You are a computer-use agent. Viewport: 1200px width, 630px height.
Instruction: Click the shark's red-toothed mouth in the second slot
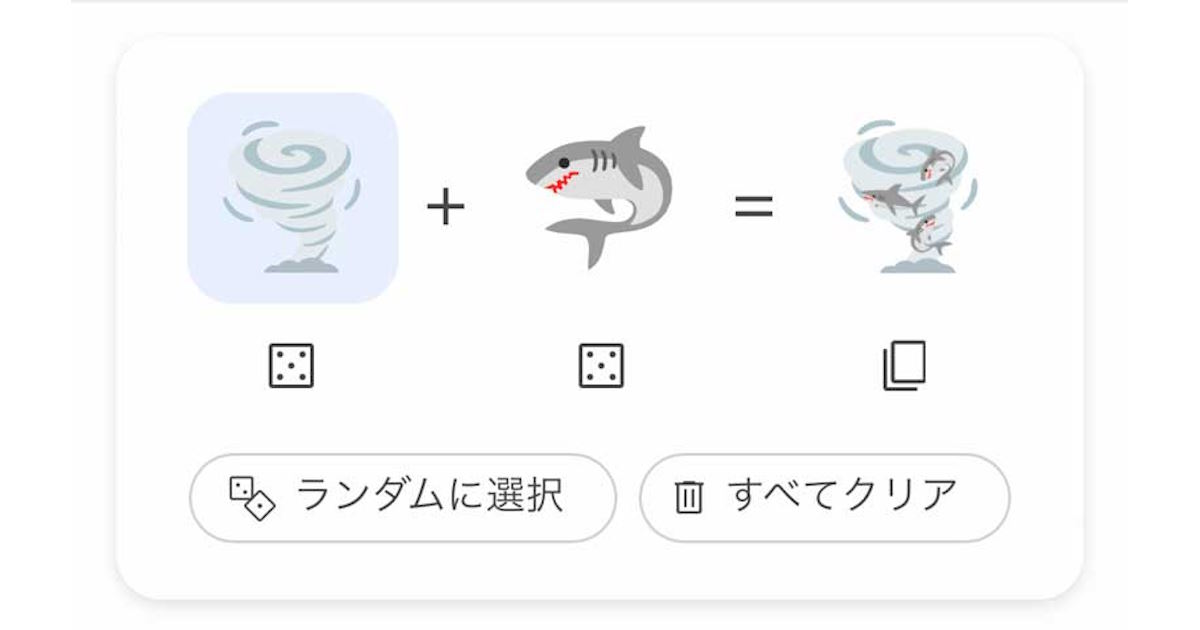(561, 183)
